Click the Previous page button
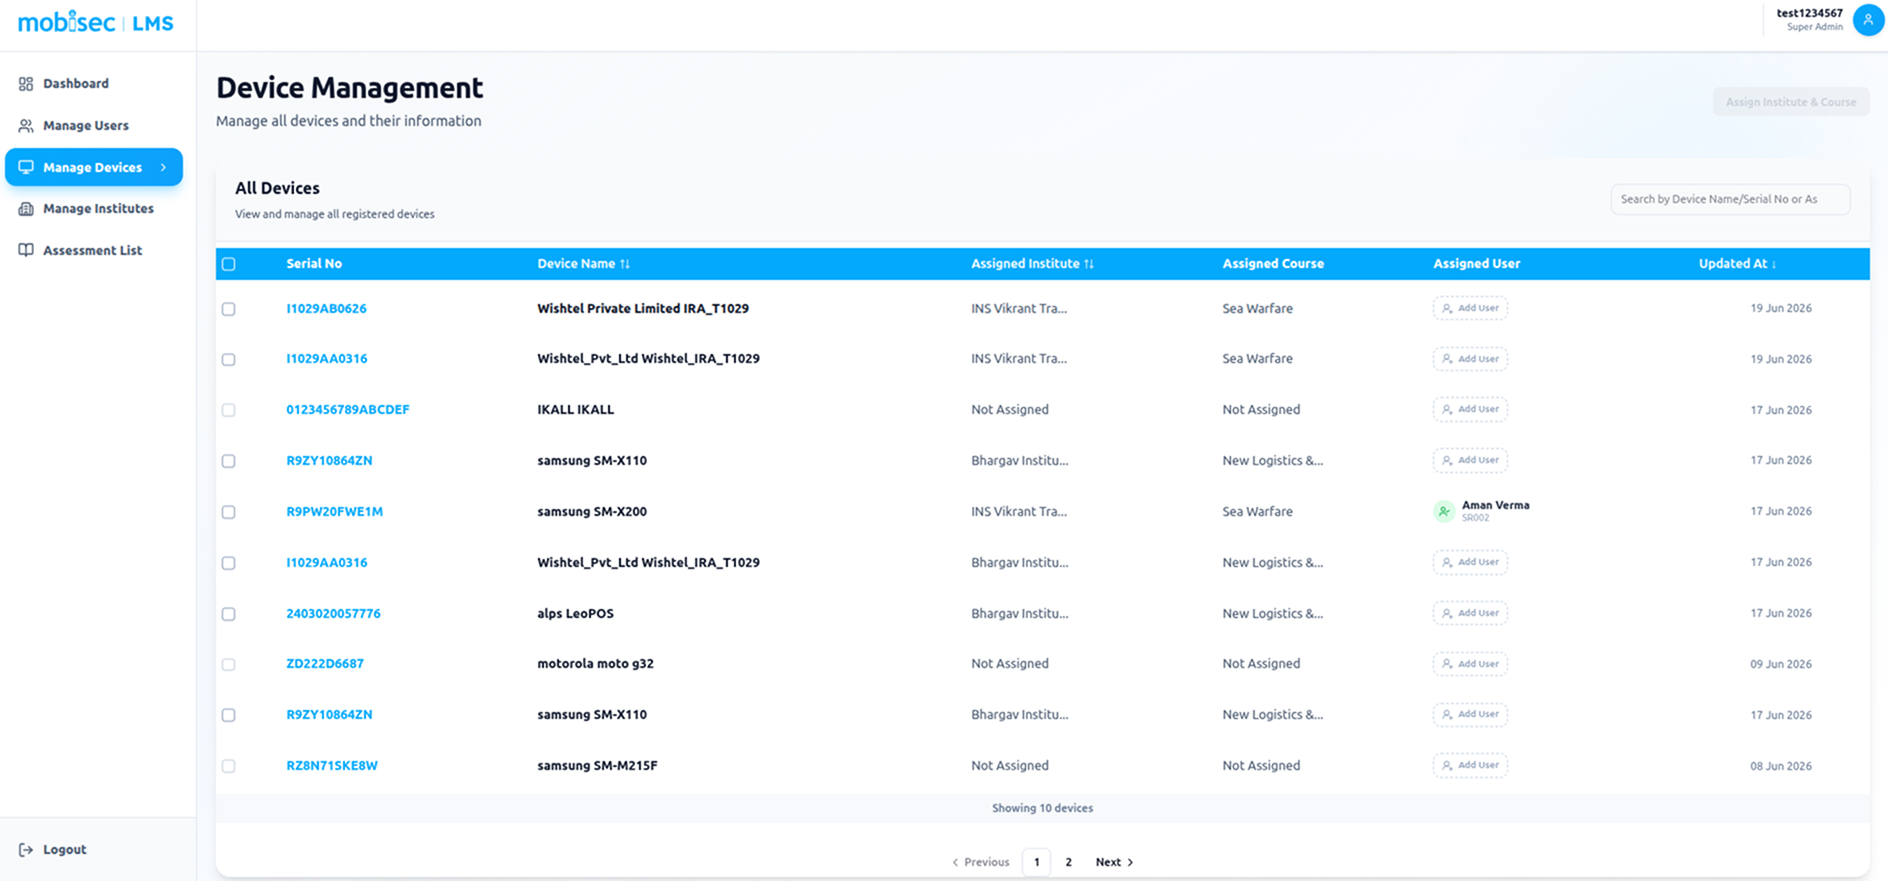This screenshot has width=1888, height=881. 981,862
